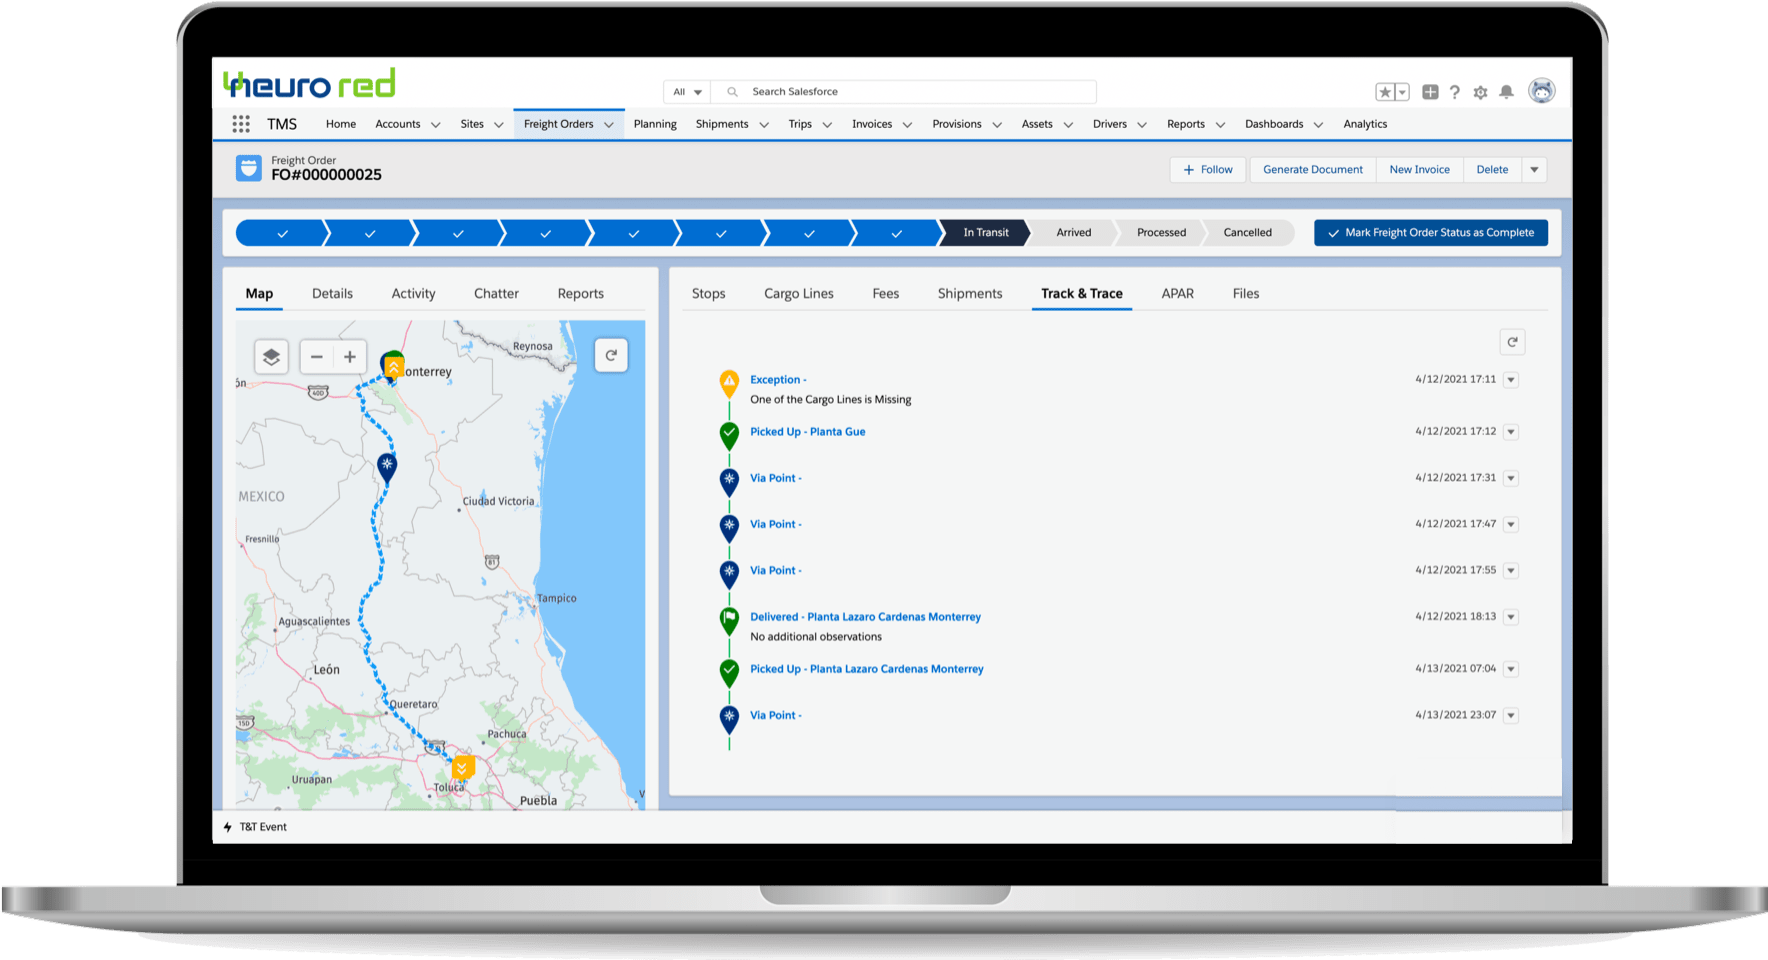Zoom out the map with minus button
This screenshot has width=1768, height=960.
pos(317,357)
